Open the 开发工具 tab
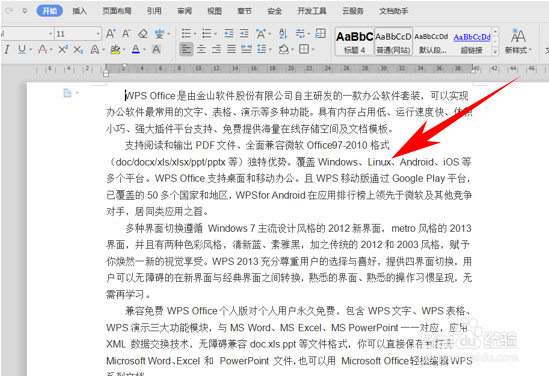Viewport: 549px width, 376px height. point(312,11)
